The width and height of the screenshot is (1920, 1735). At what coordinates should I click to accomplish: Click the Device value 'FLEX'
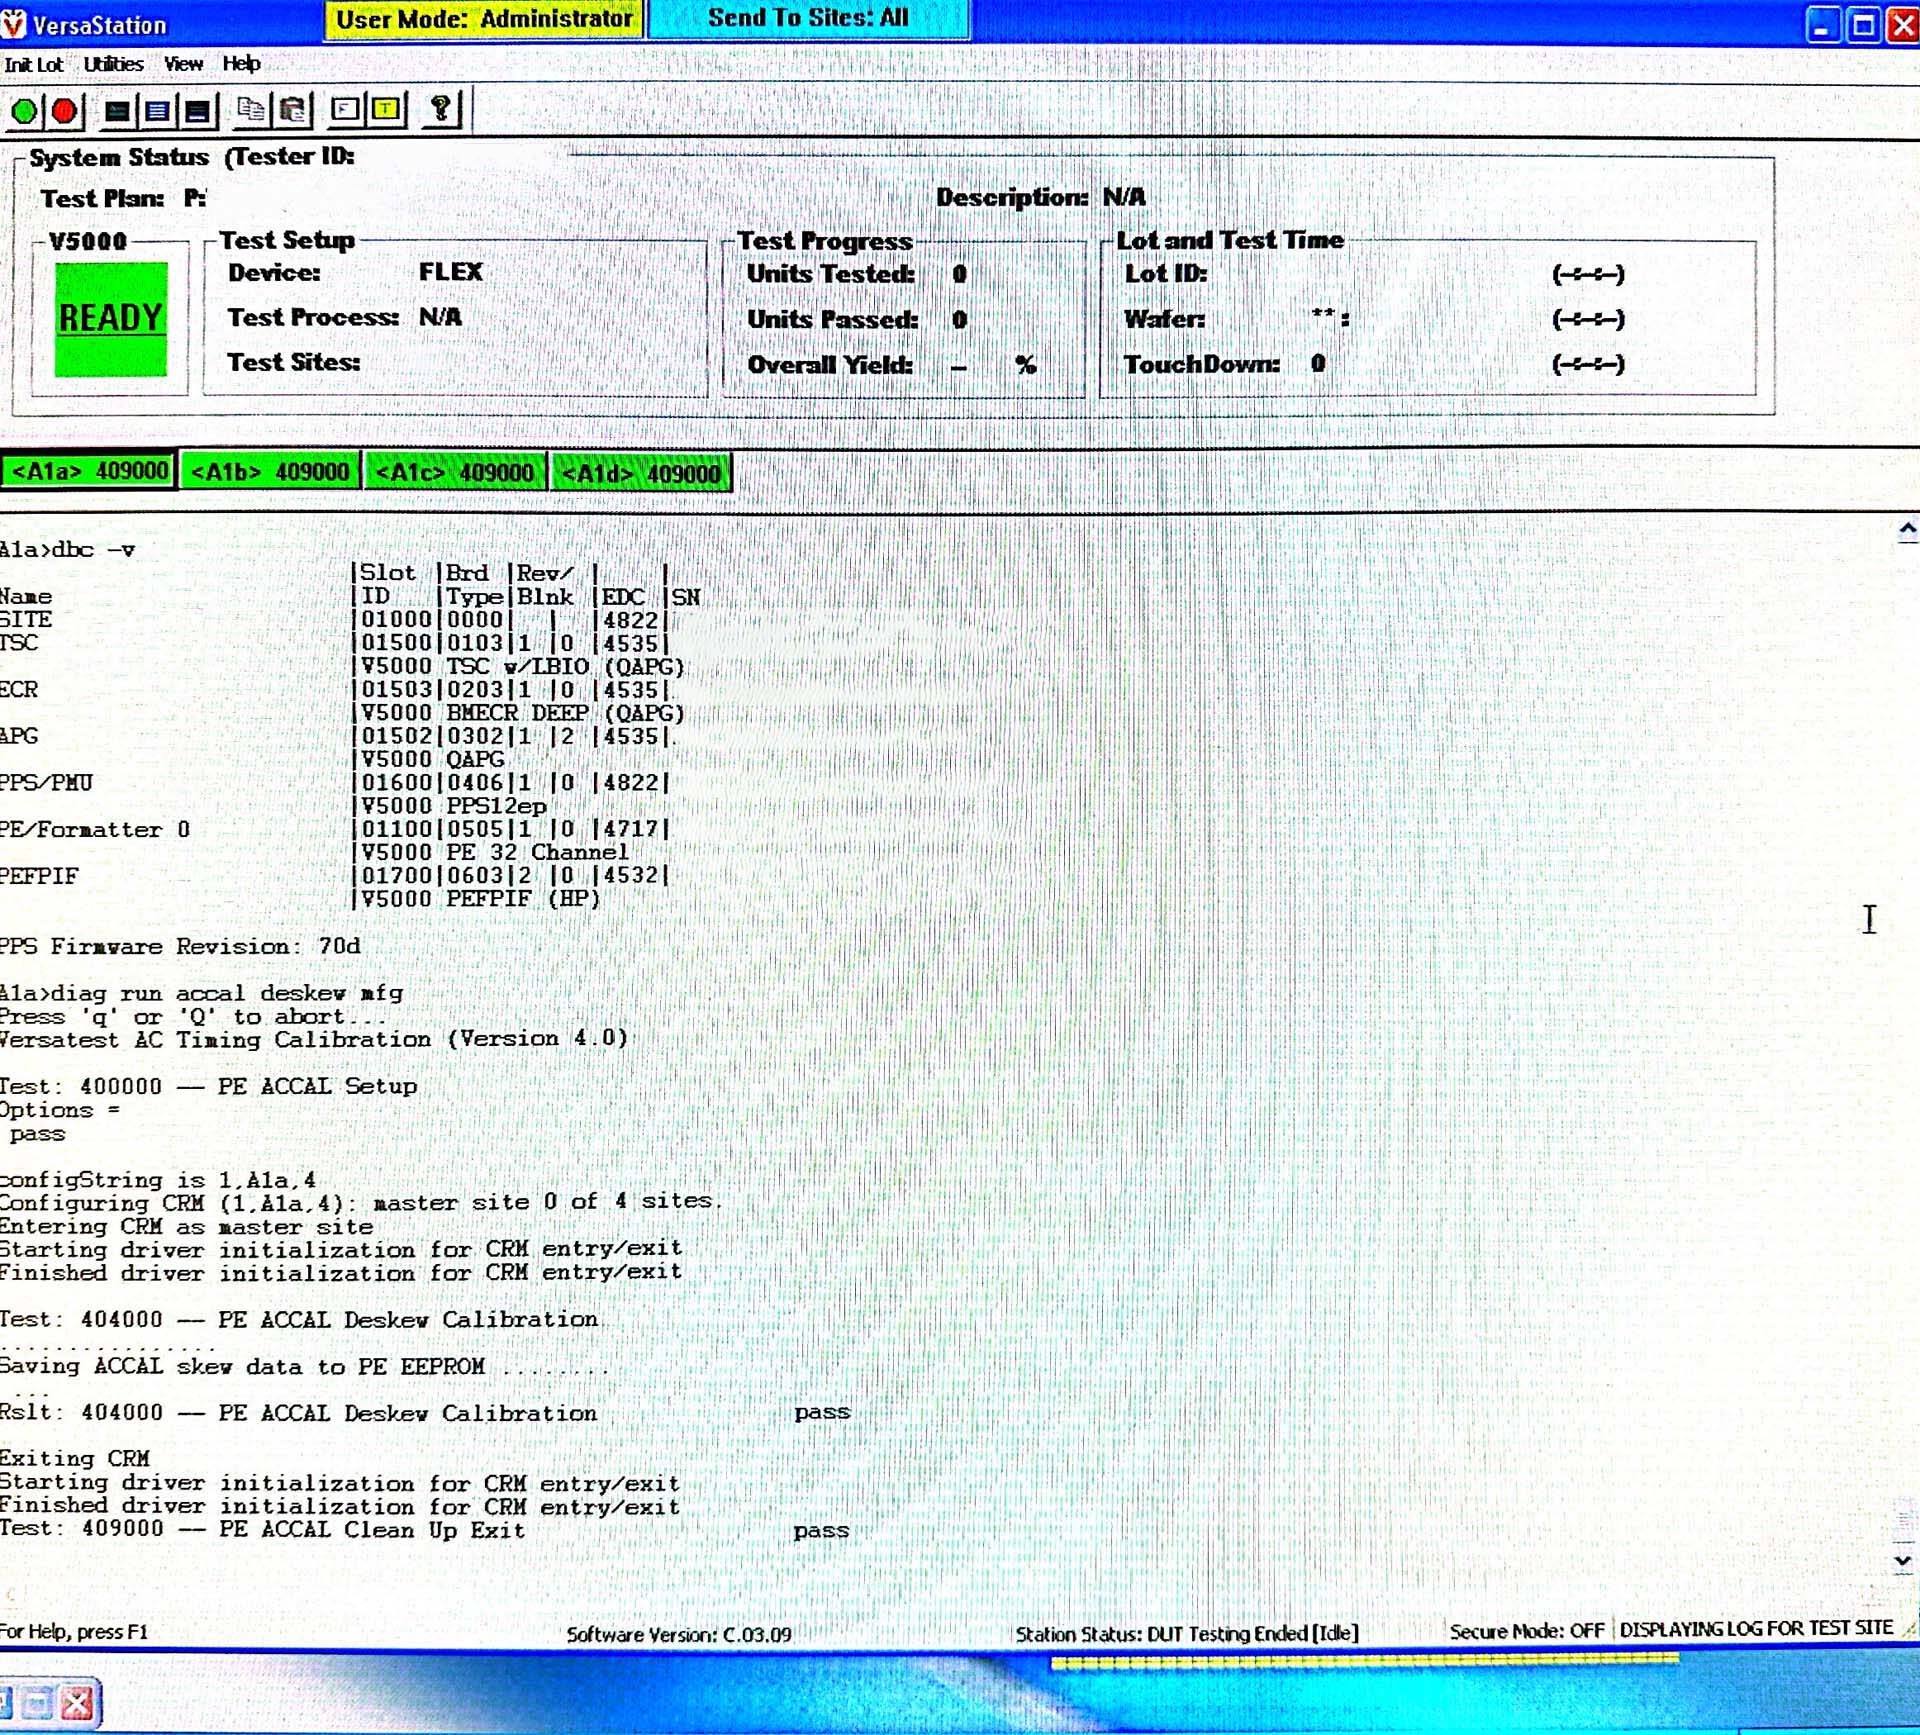coord(450,272)
